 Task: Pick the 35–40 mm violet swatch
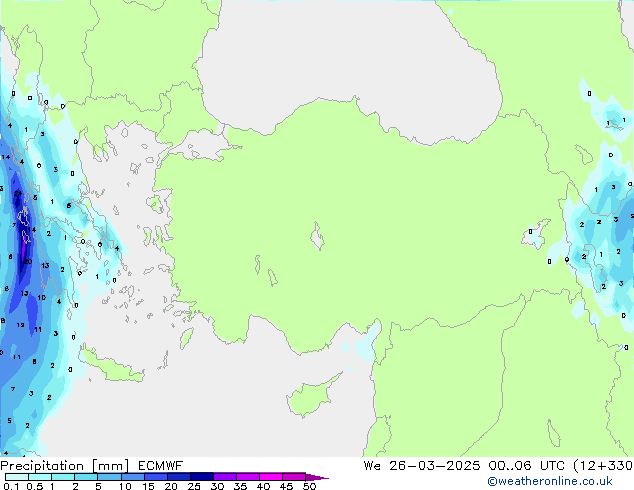(x=248, y=477)
